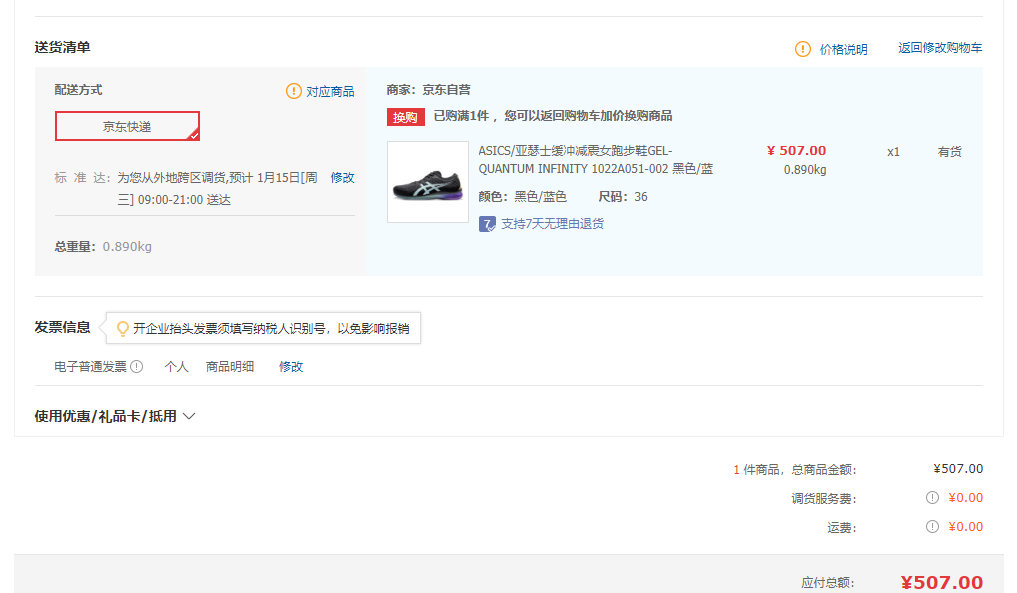Open the 支持7天无理由退货 link
Image resolution: width=1017 pixels, height=593 pixels.
click(553, 224)
